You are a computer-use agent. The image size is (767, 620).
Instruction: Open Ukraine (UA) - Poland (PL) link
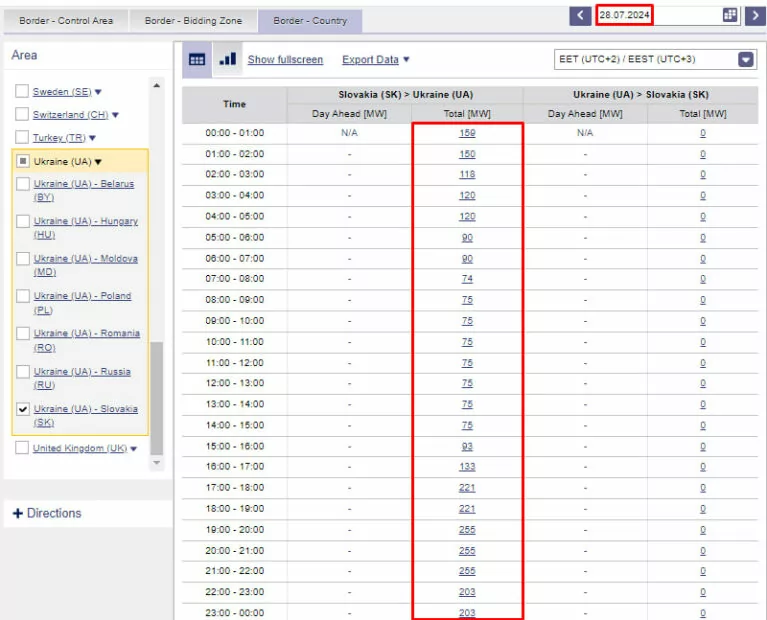[82, 302]
